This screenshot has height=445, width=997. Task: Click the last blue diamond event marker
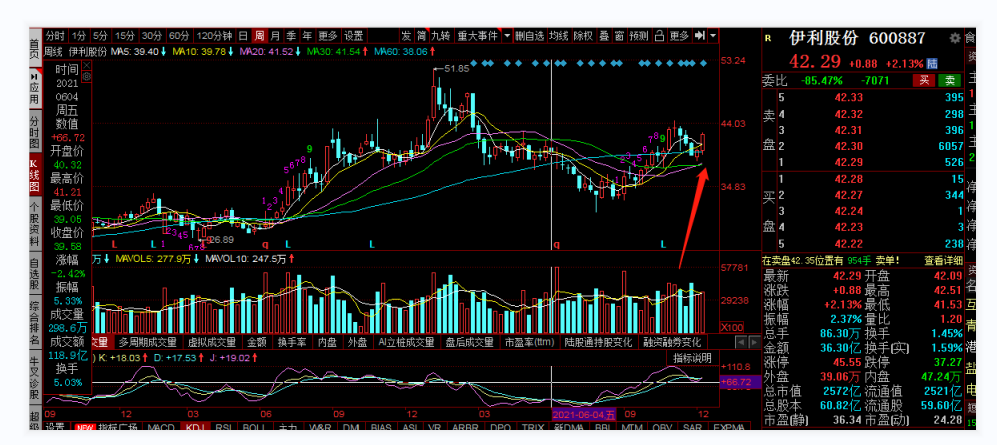pyautogui.click(x=703, y=64)
